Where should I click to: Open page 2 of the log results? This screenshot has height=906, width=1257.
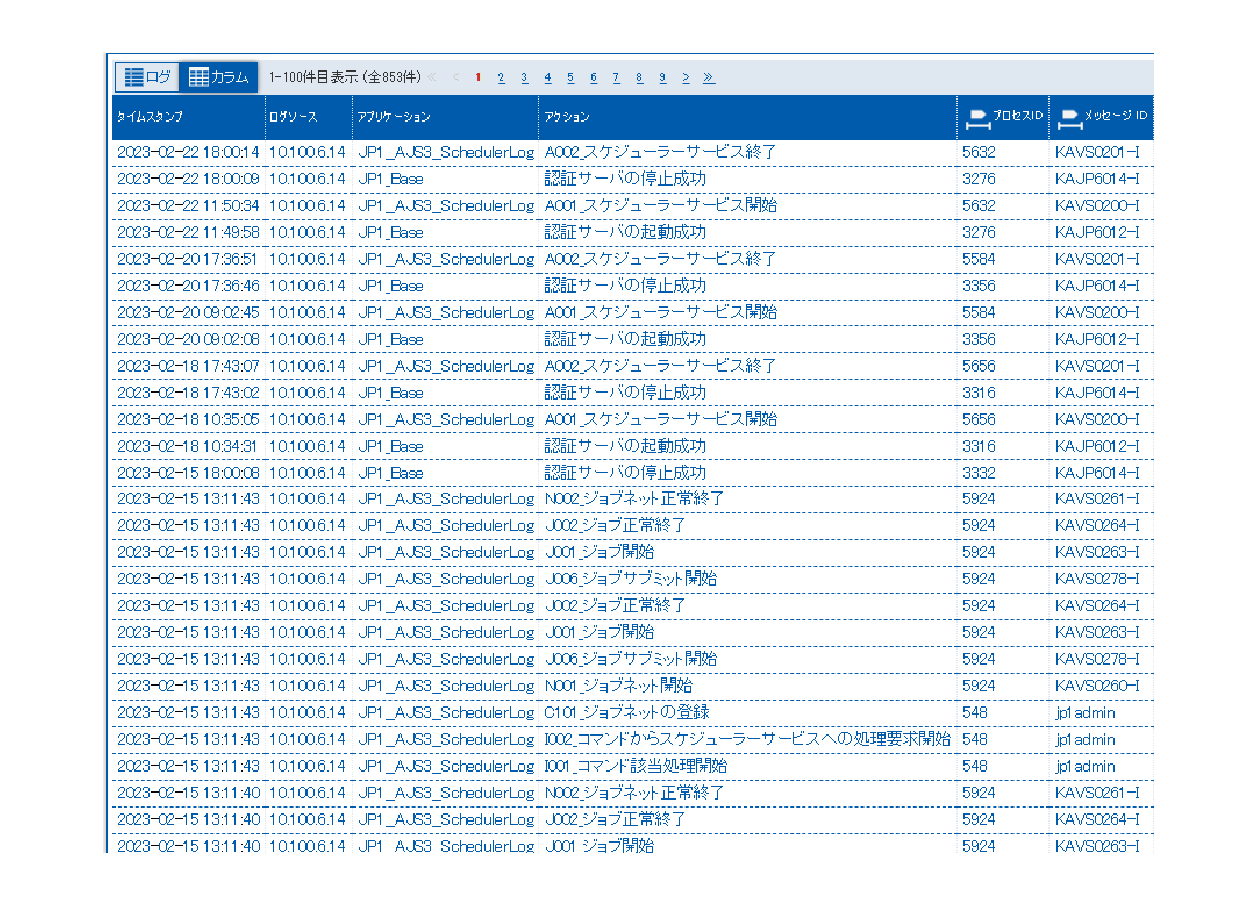click(501, 78)
